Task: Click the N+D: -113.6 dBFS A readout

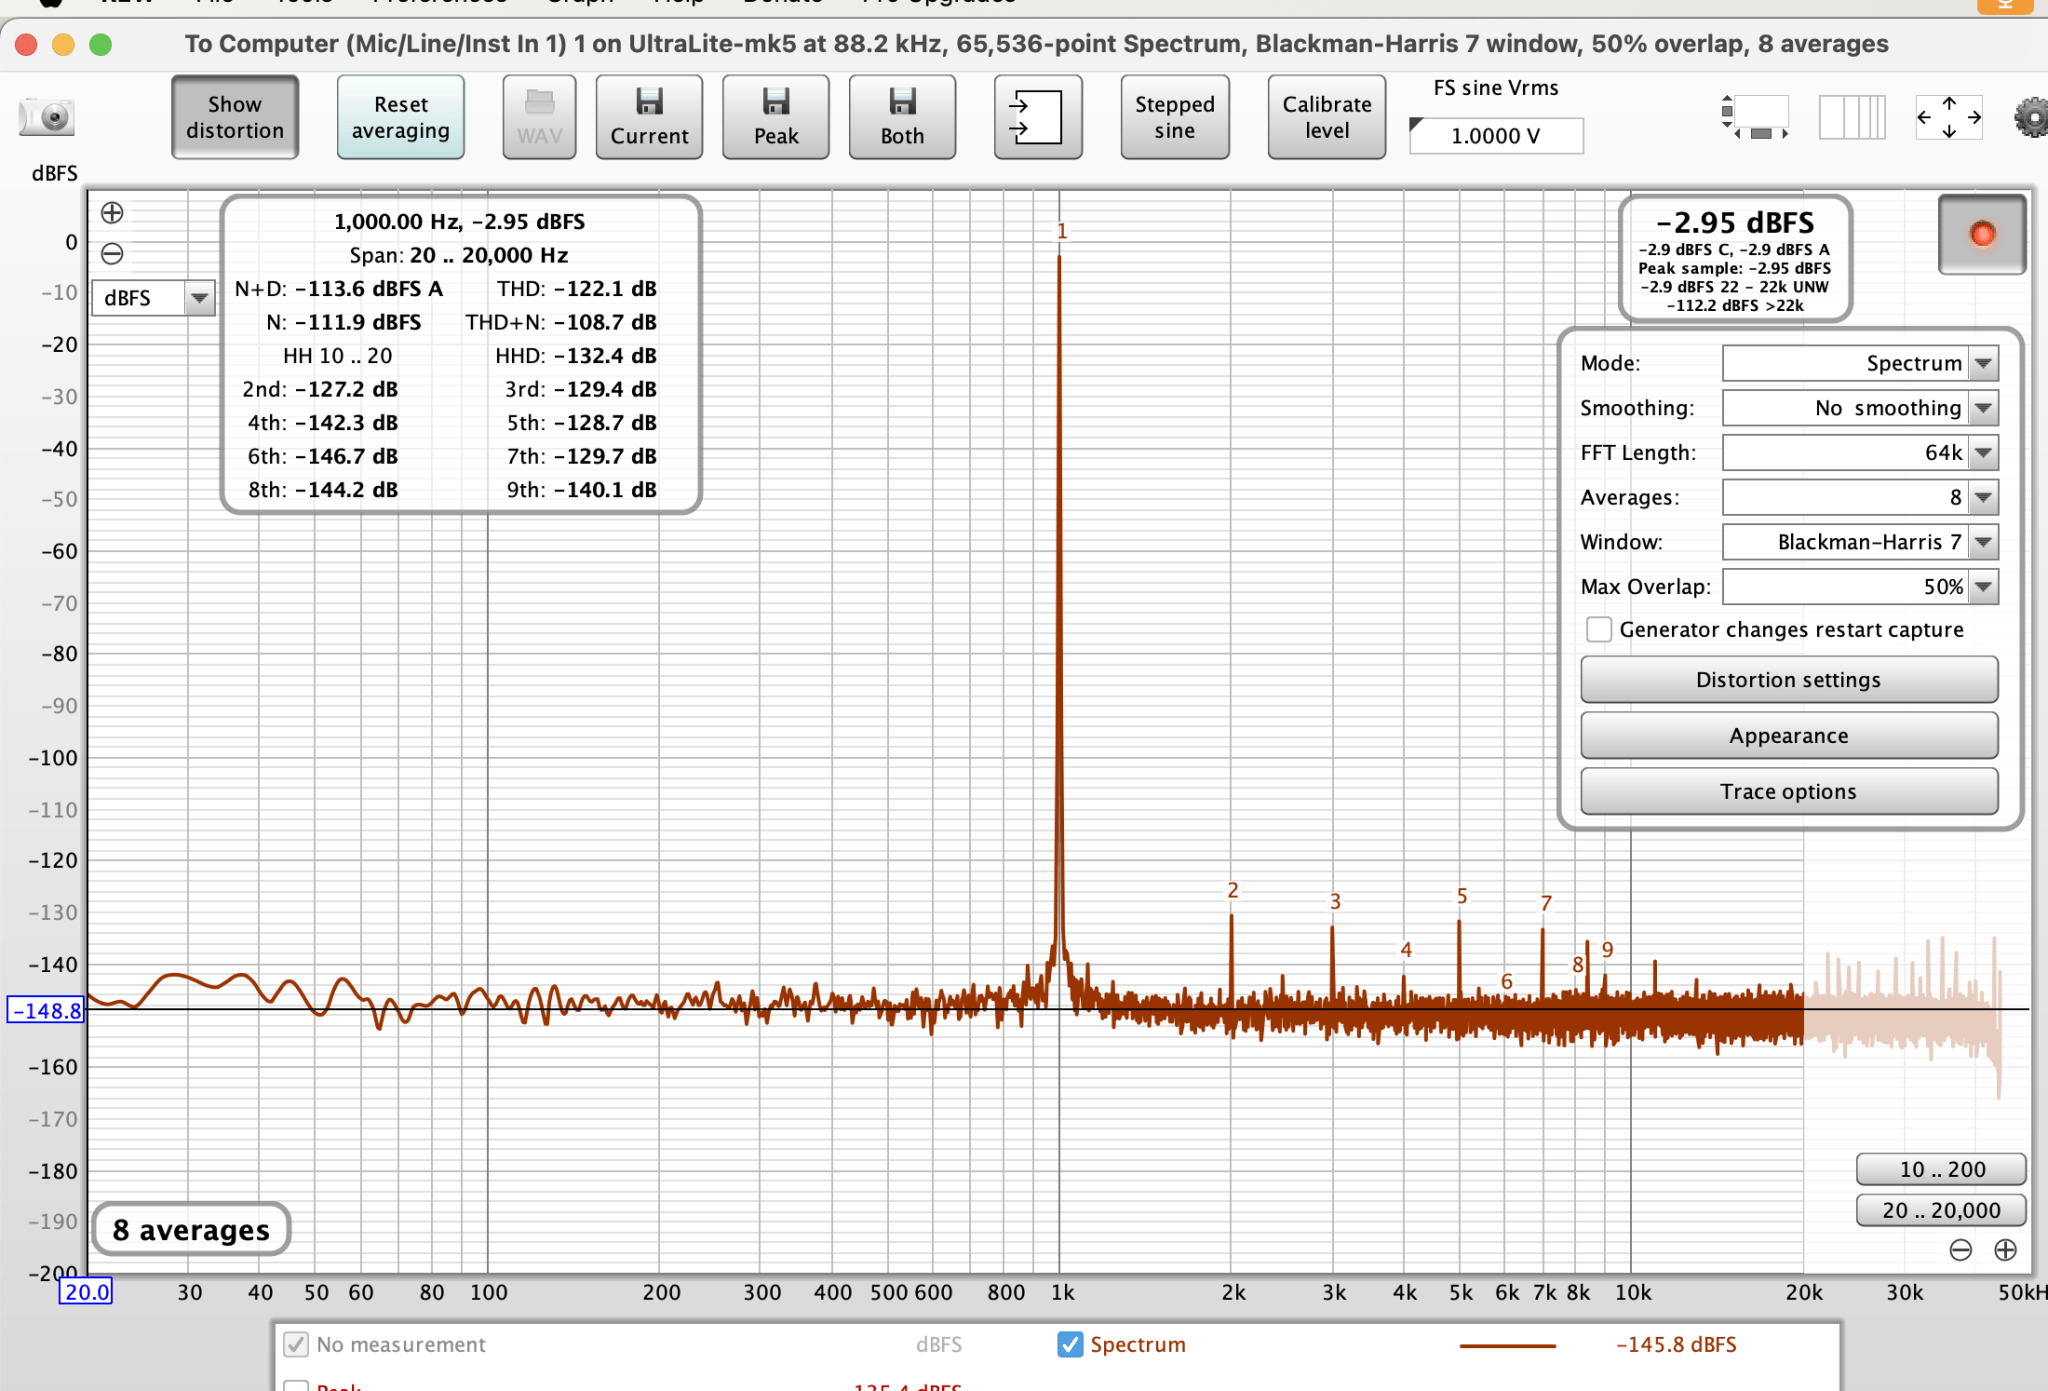Action: click(x=339, y=289)
